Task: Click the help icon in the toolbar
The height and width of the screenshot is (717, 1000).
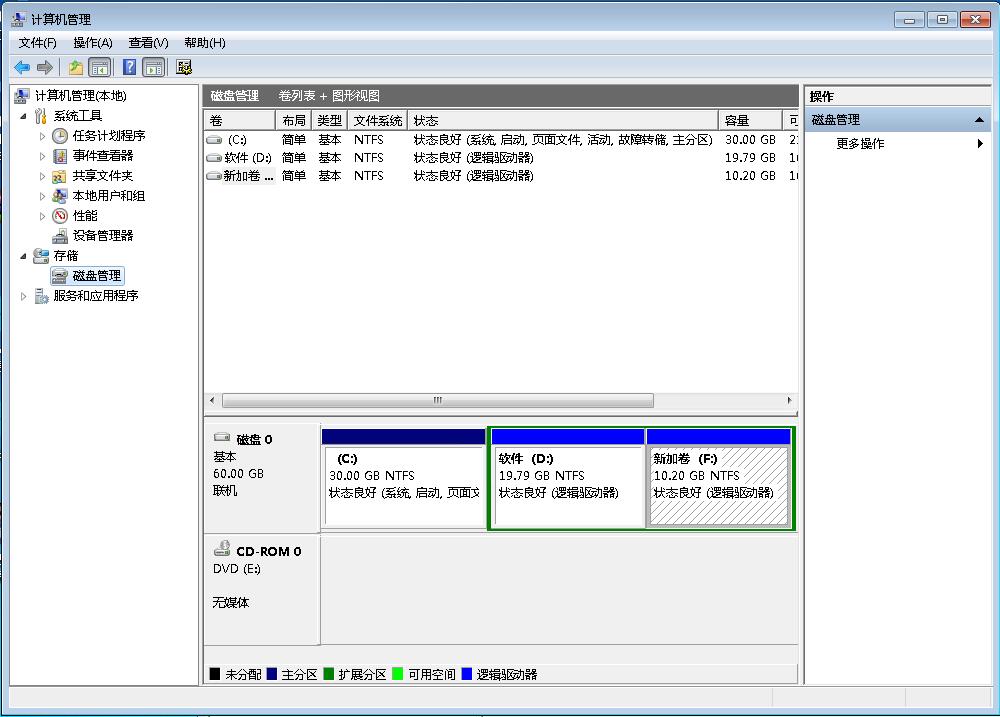Action: [x=128, y=68]
